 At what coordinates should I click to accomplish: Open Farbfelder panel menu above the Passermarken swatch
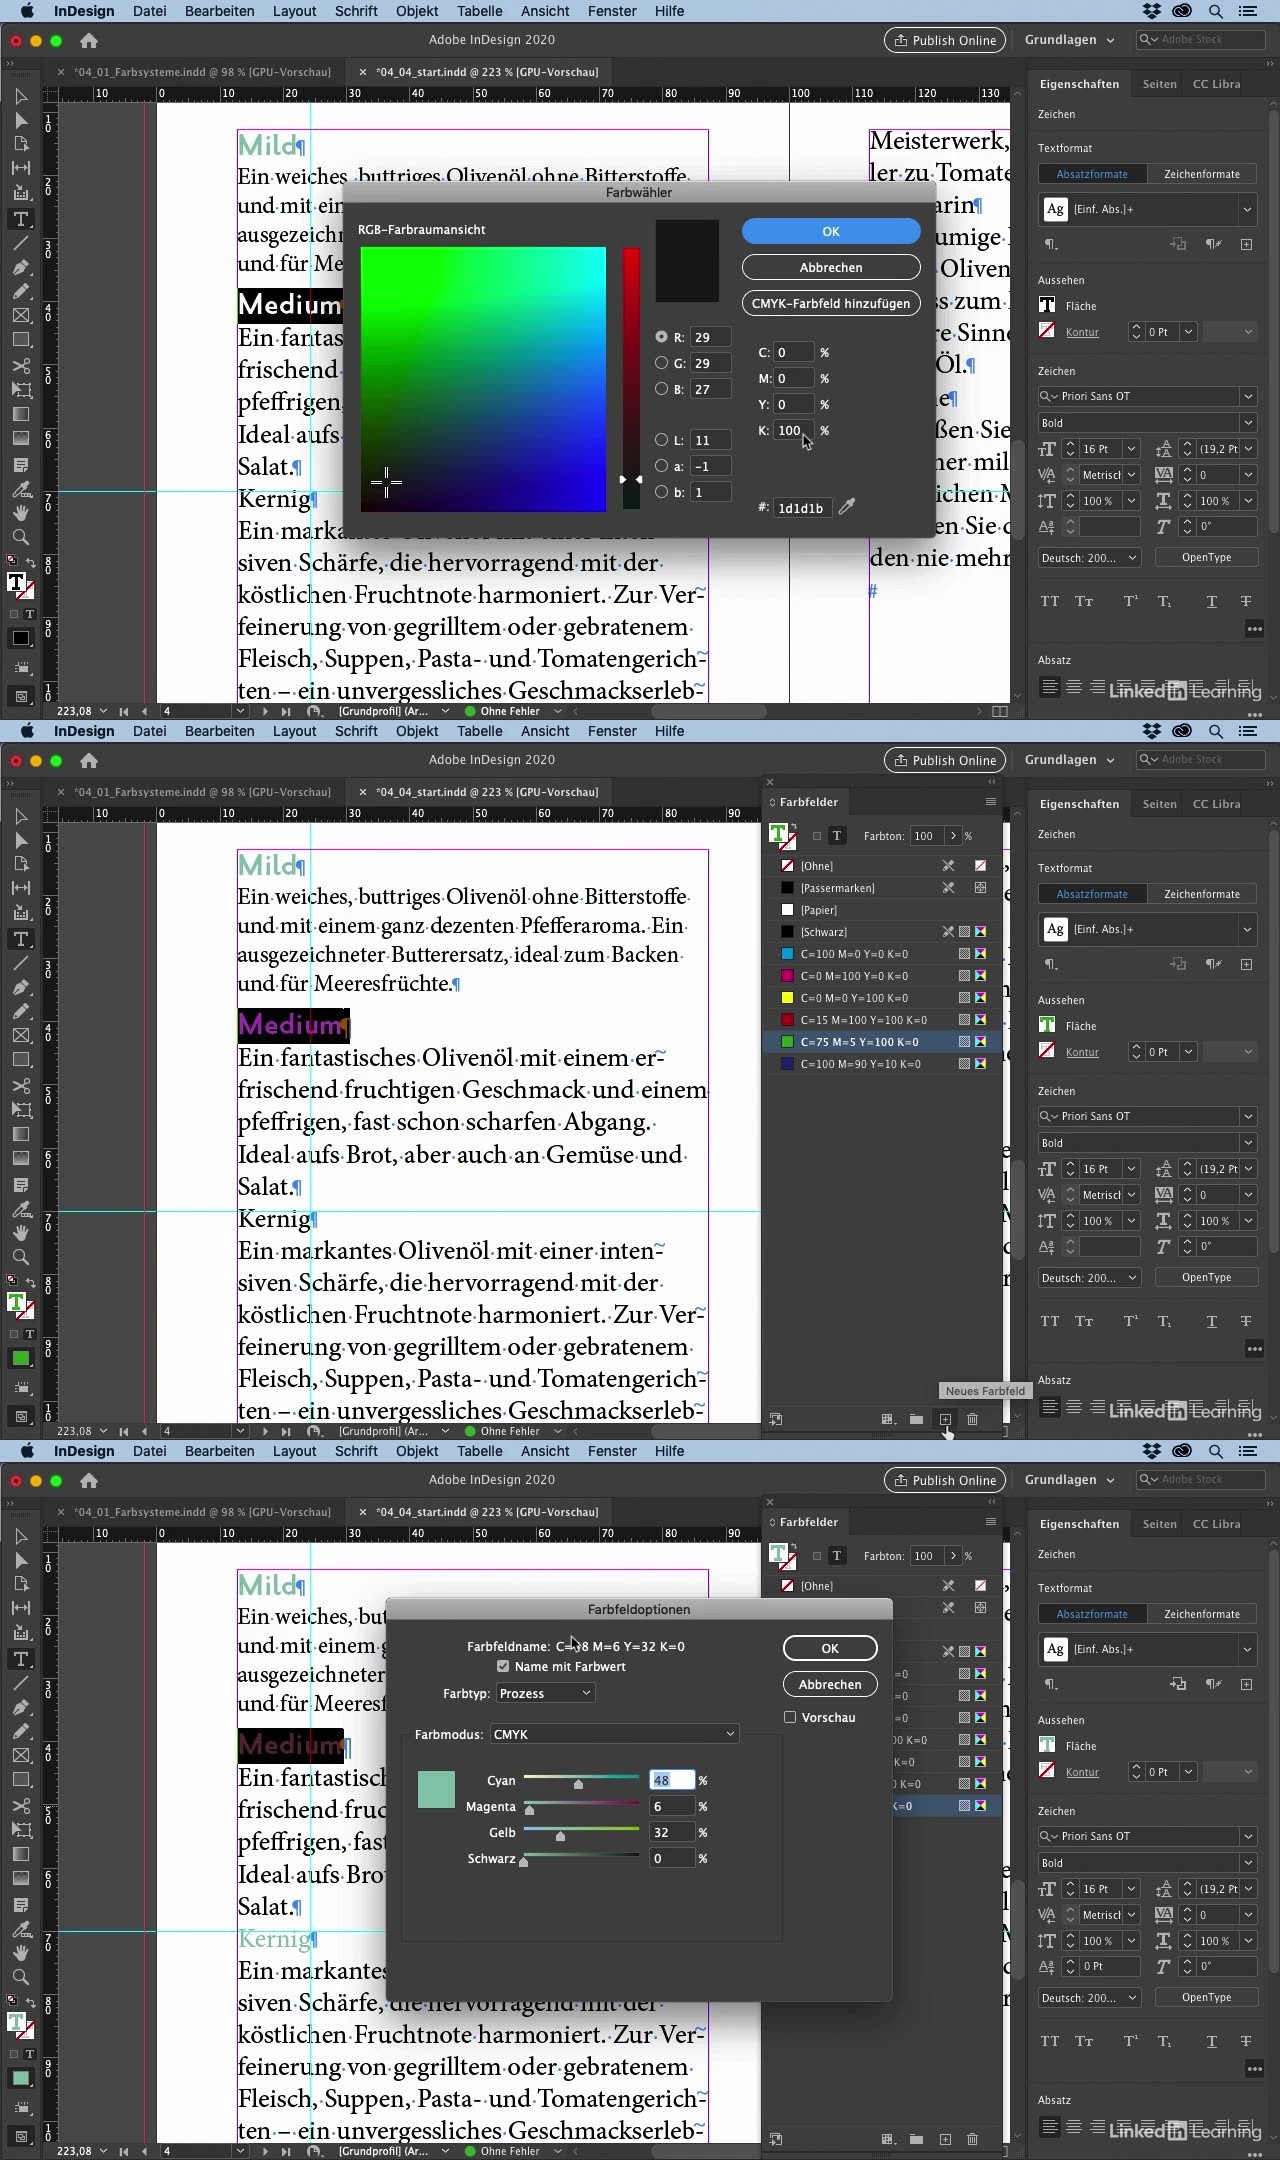(x=990, y=802)
